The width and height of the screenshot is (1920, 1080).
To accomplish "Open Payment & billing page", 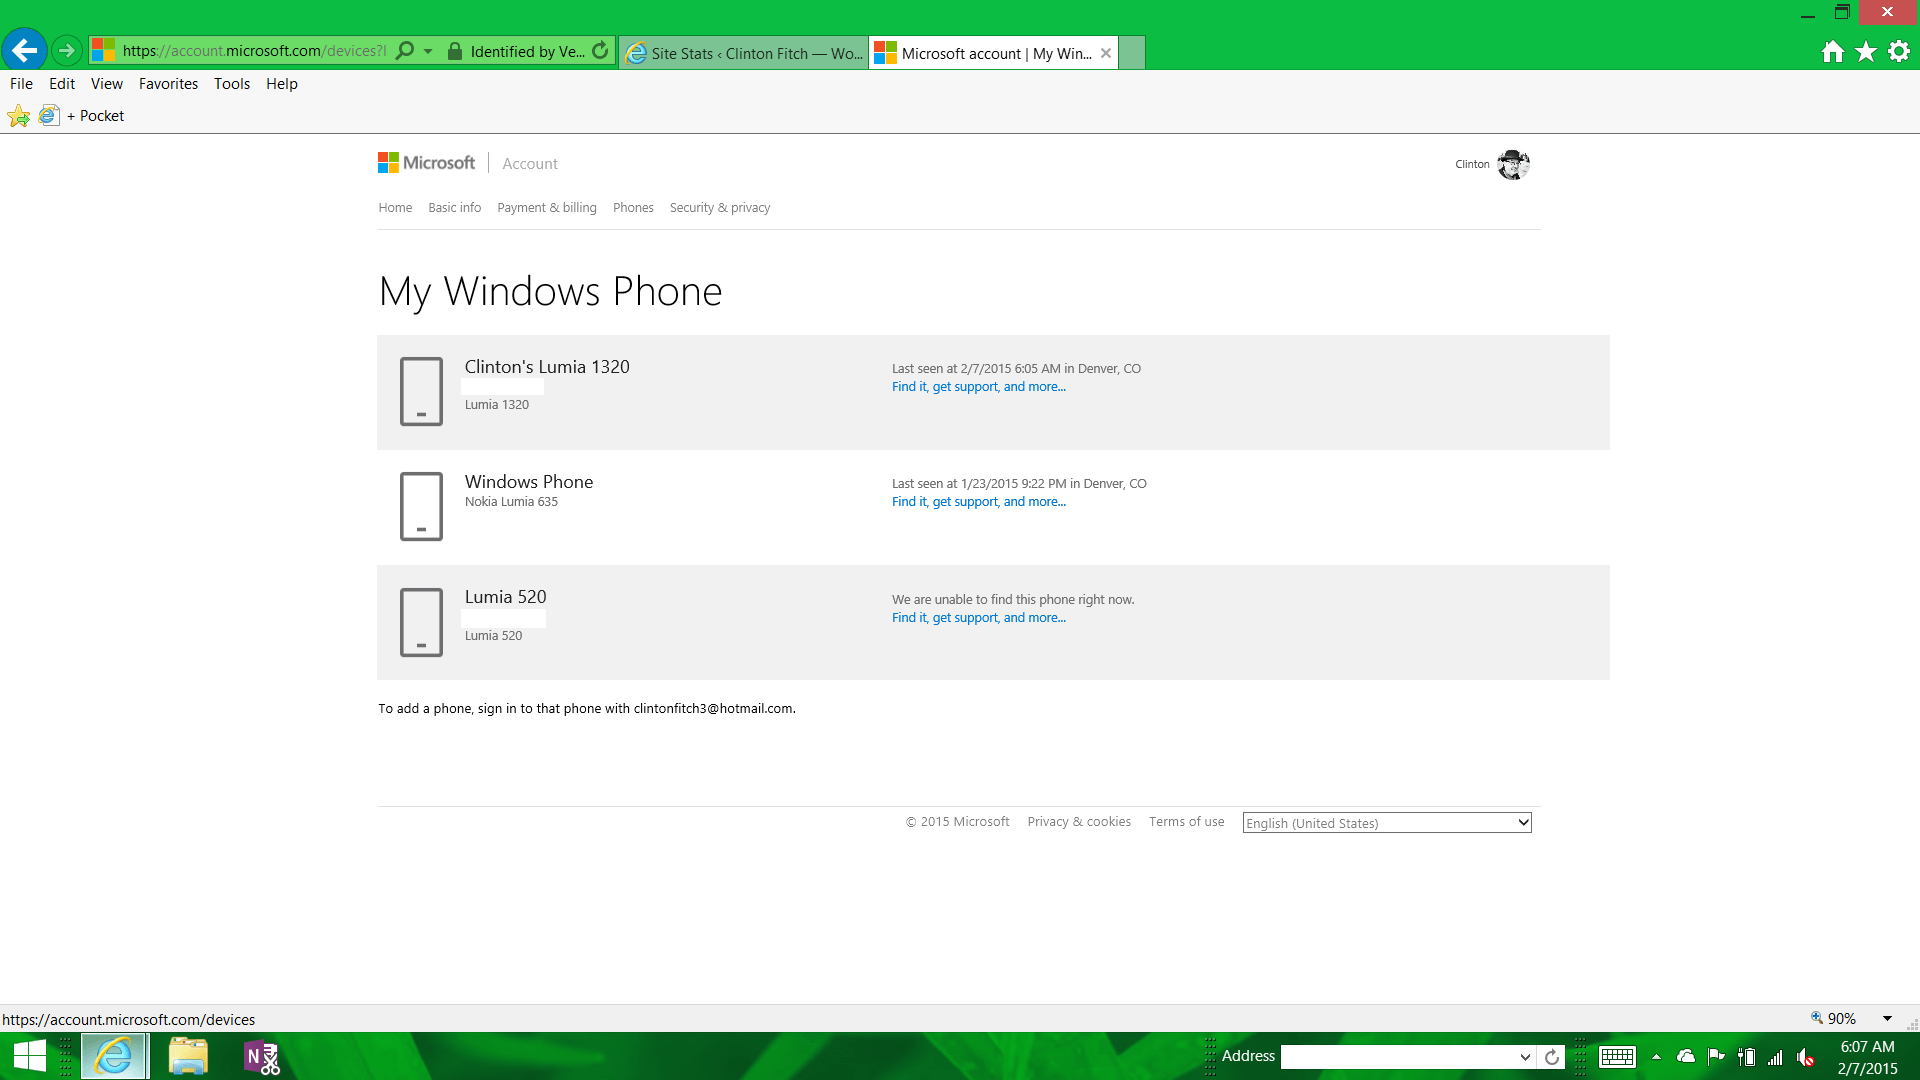I will click(x=547, y=208).
